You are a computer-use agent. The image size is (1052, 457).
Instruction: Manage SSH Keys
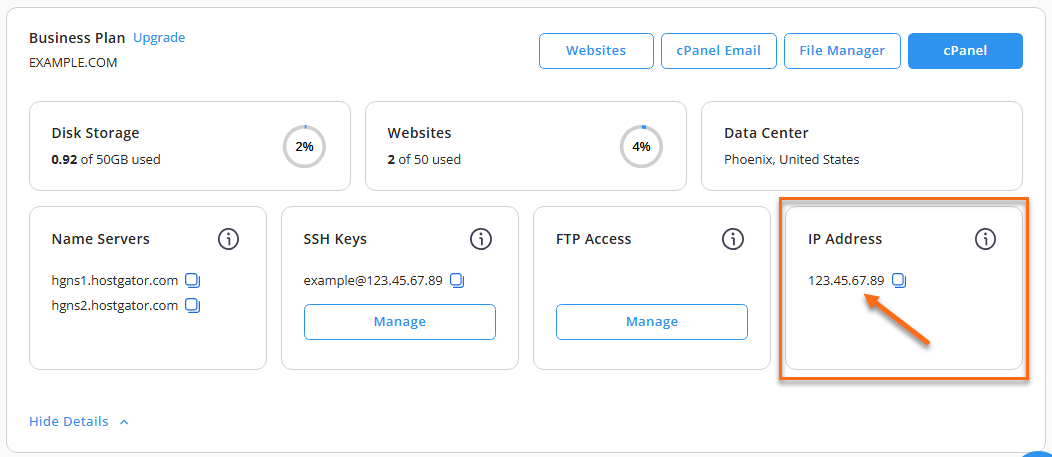400,322
